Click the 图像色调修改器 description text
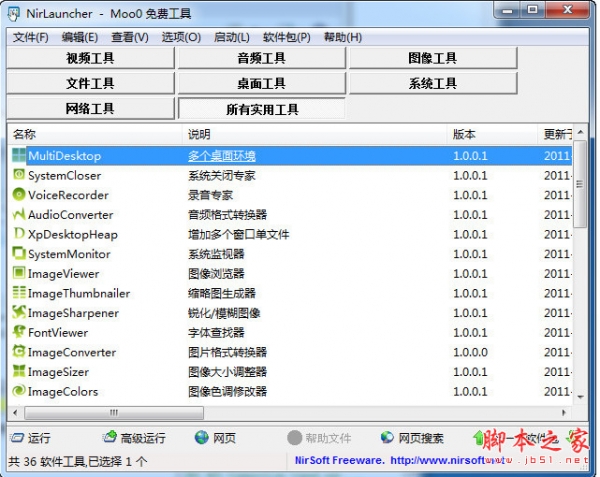Viewport: 600px width, 477px height. click(227, 391)
